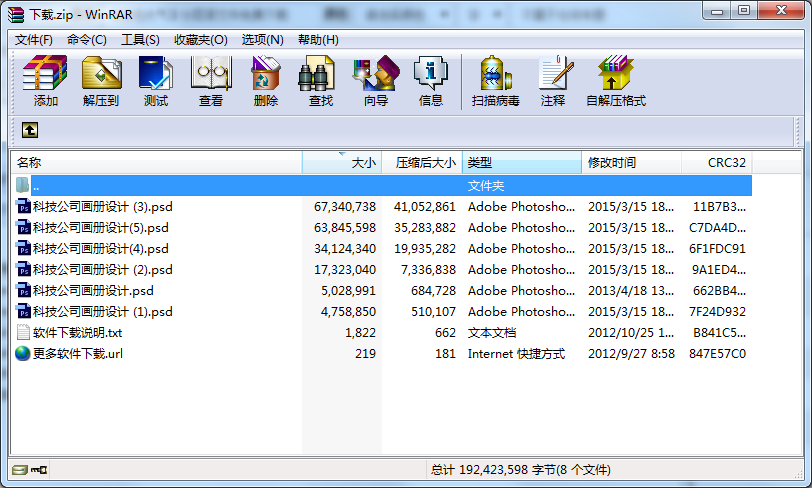Viewport: 812px width, 488px height.
Task: Click the date 2013/4/18 13...
Action: (631, 291)
